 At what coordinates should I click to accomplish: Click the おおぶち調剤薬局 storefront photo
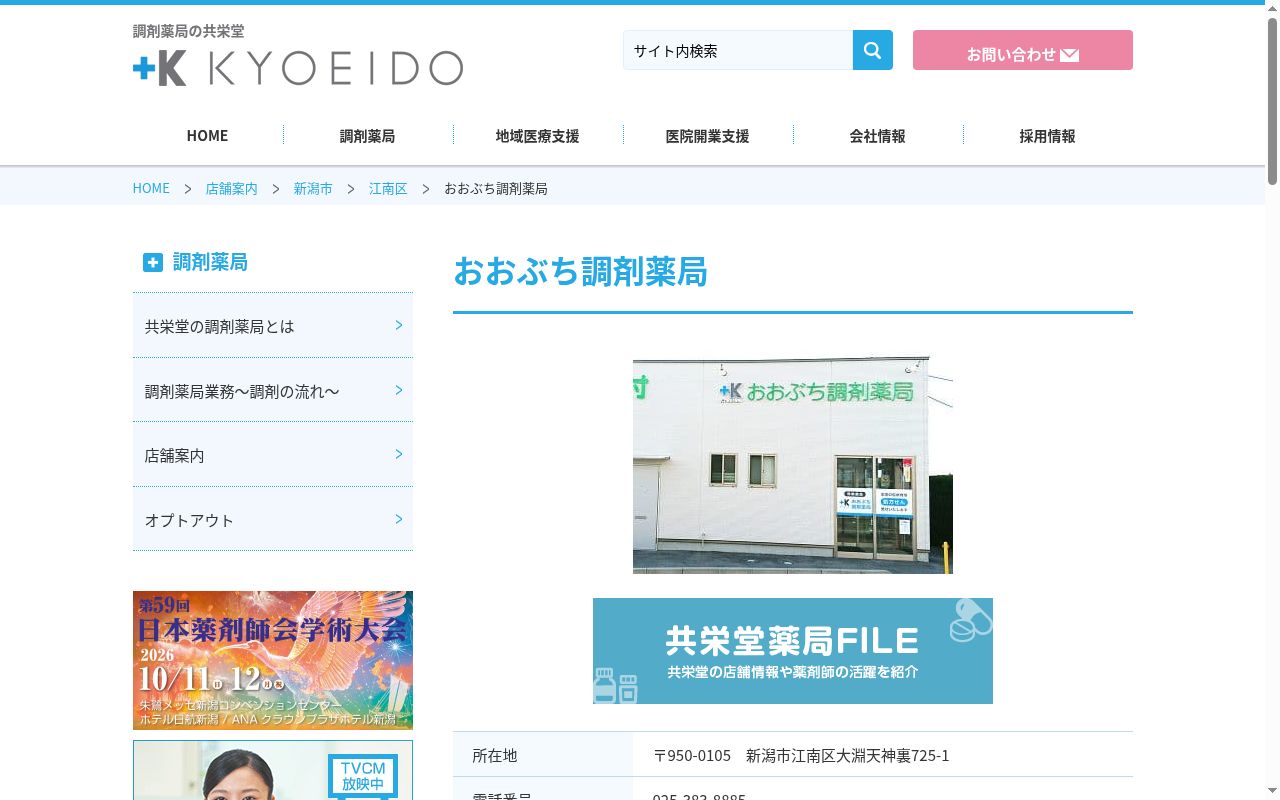[793, 465]
